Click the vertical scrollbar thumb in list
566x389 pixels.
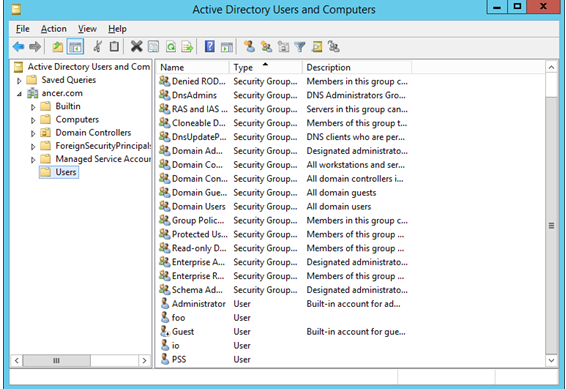point(551,226)
